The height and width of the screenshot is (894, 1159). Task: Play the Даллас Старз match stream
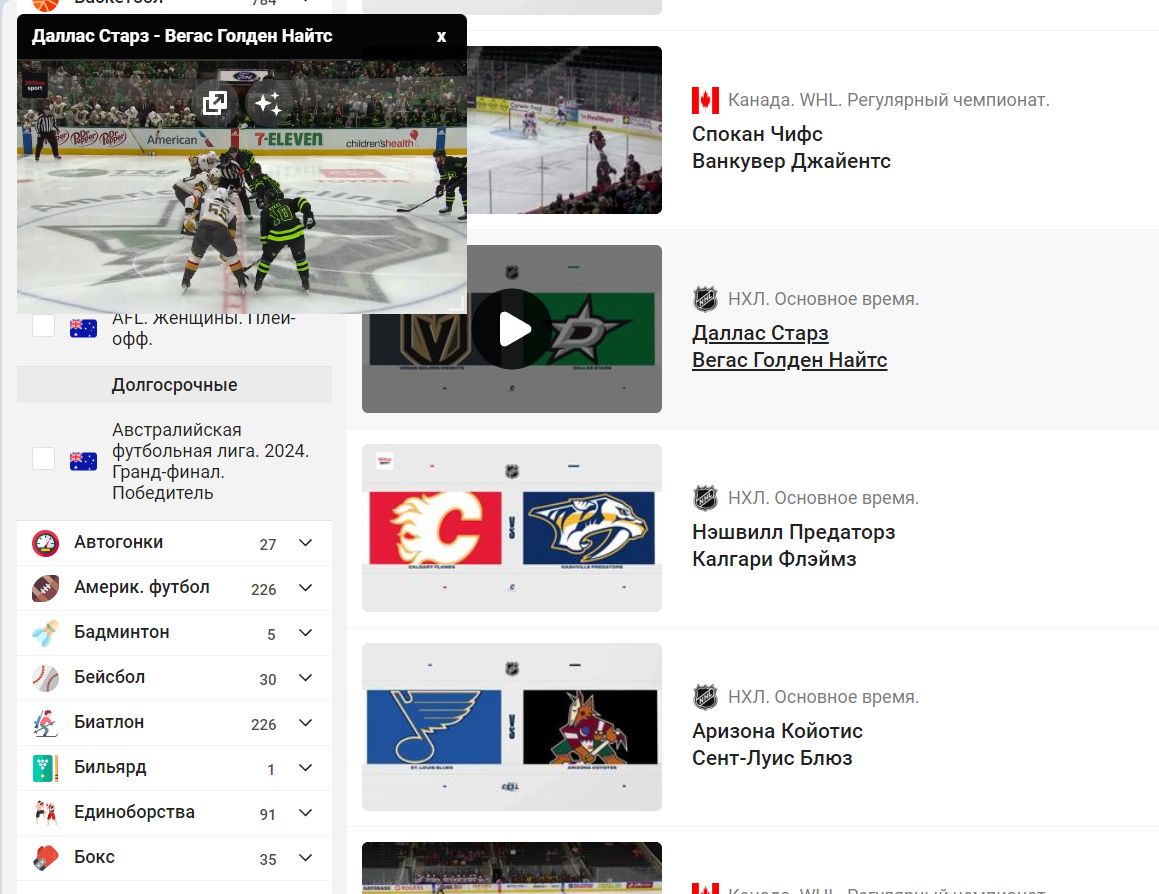511,329
